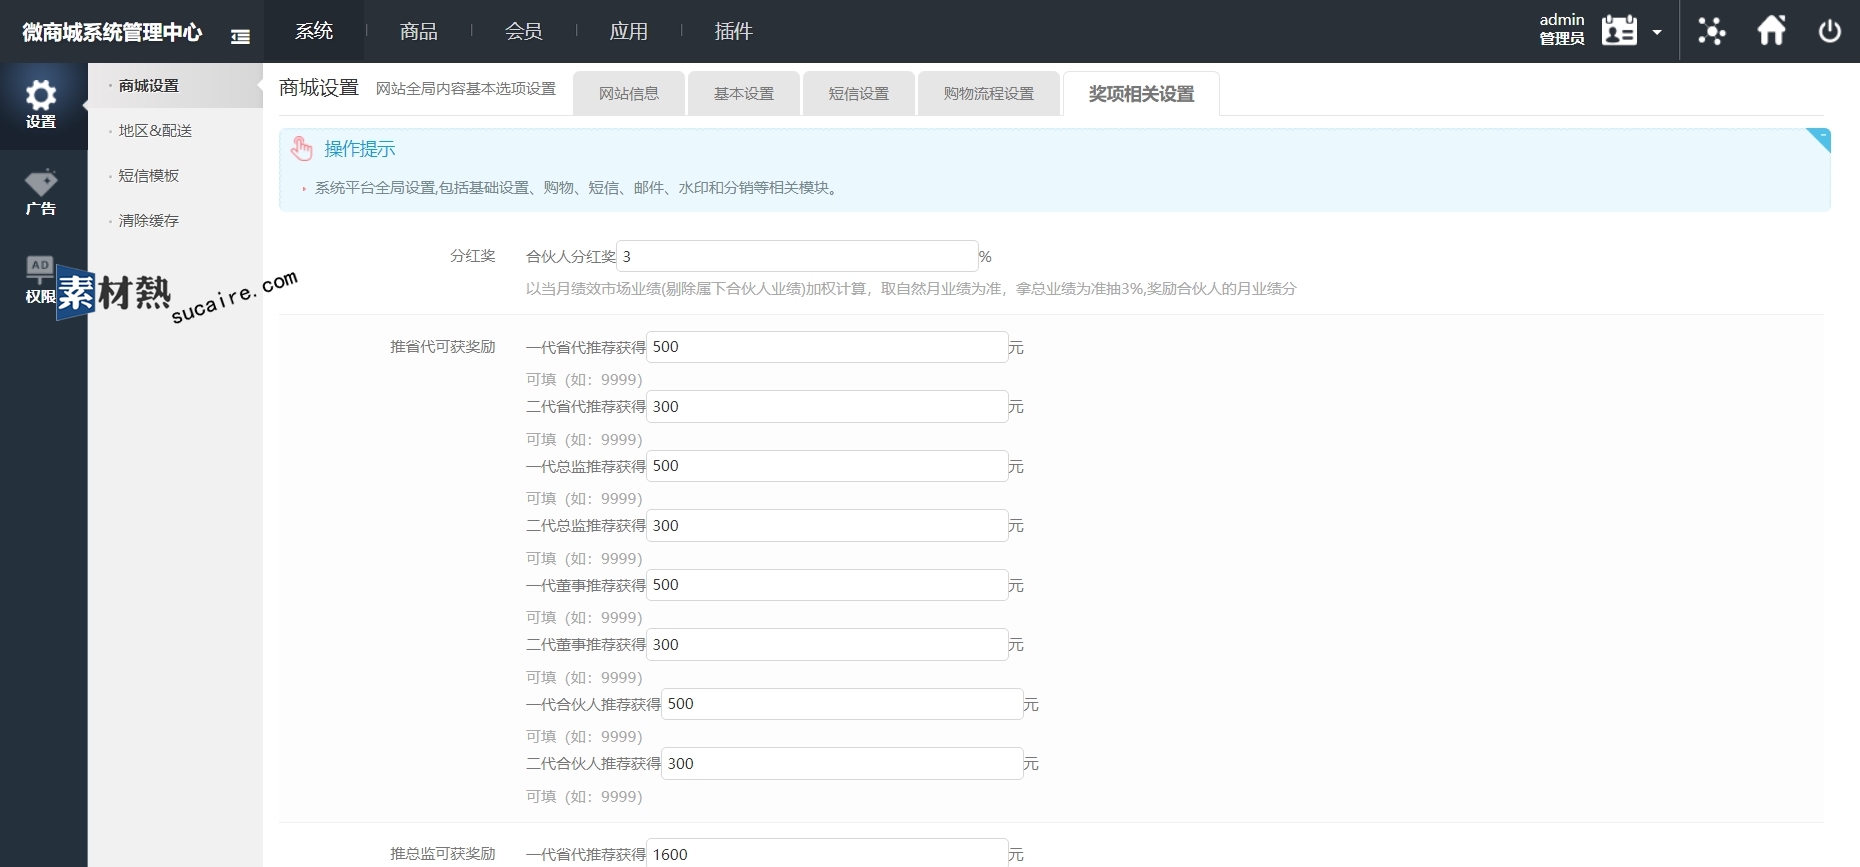Switch to the 购物流程设置 tab
Viewport: 1860px width, 867px height.
click(989, 93)
